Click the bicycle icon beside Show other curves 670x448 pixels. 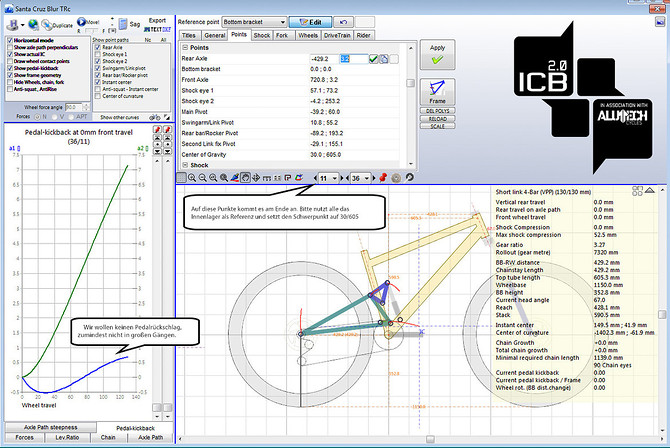[155, 117]
